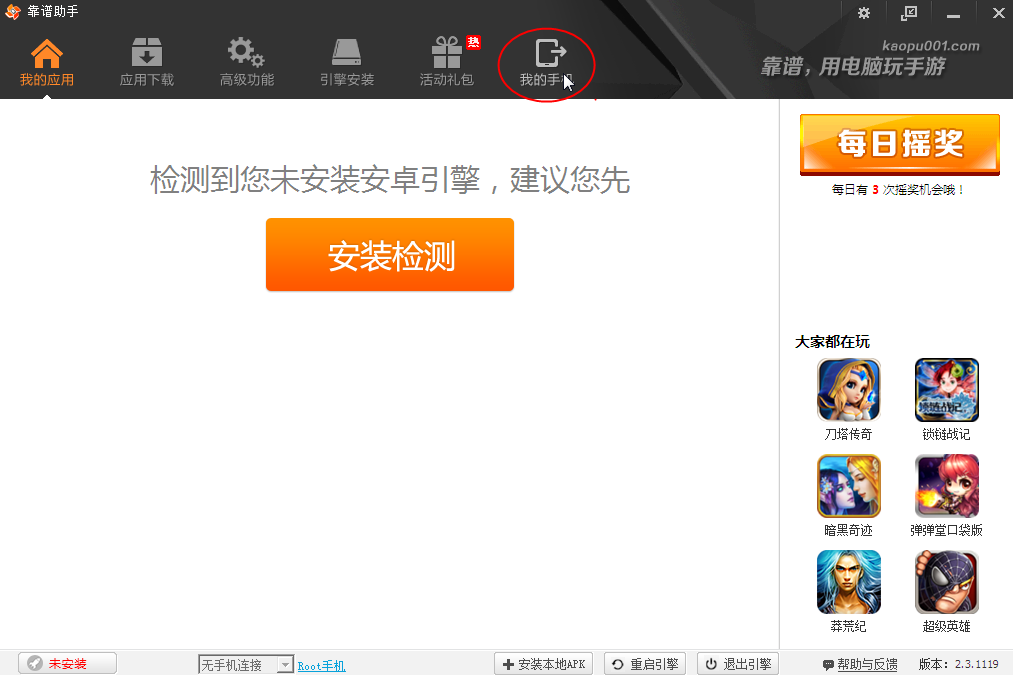This screenshot has height=675, width=1013.
Task: Follow the Root手机 link
Action: pos(321,665)
